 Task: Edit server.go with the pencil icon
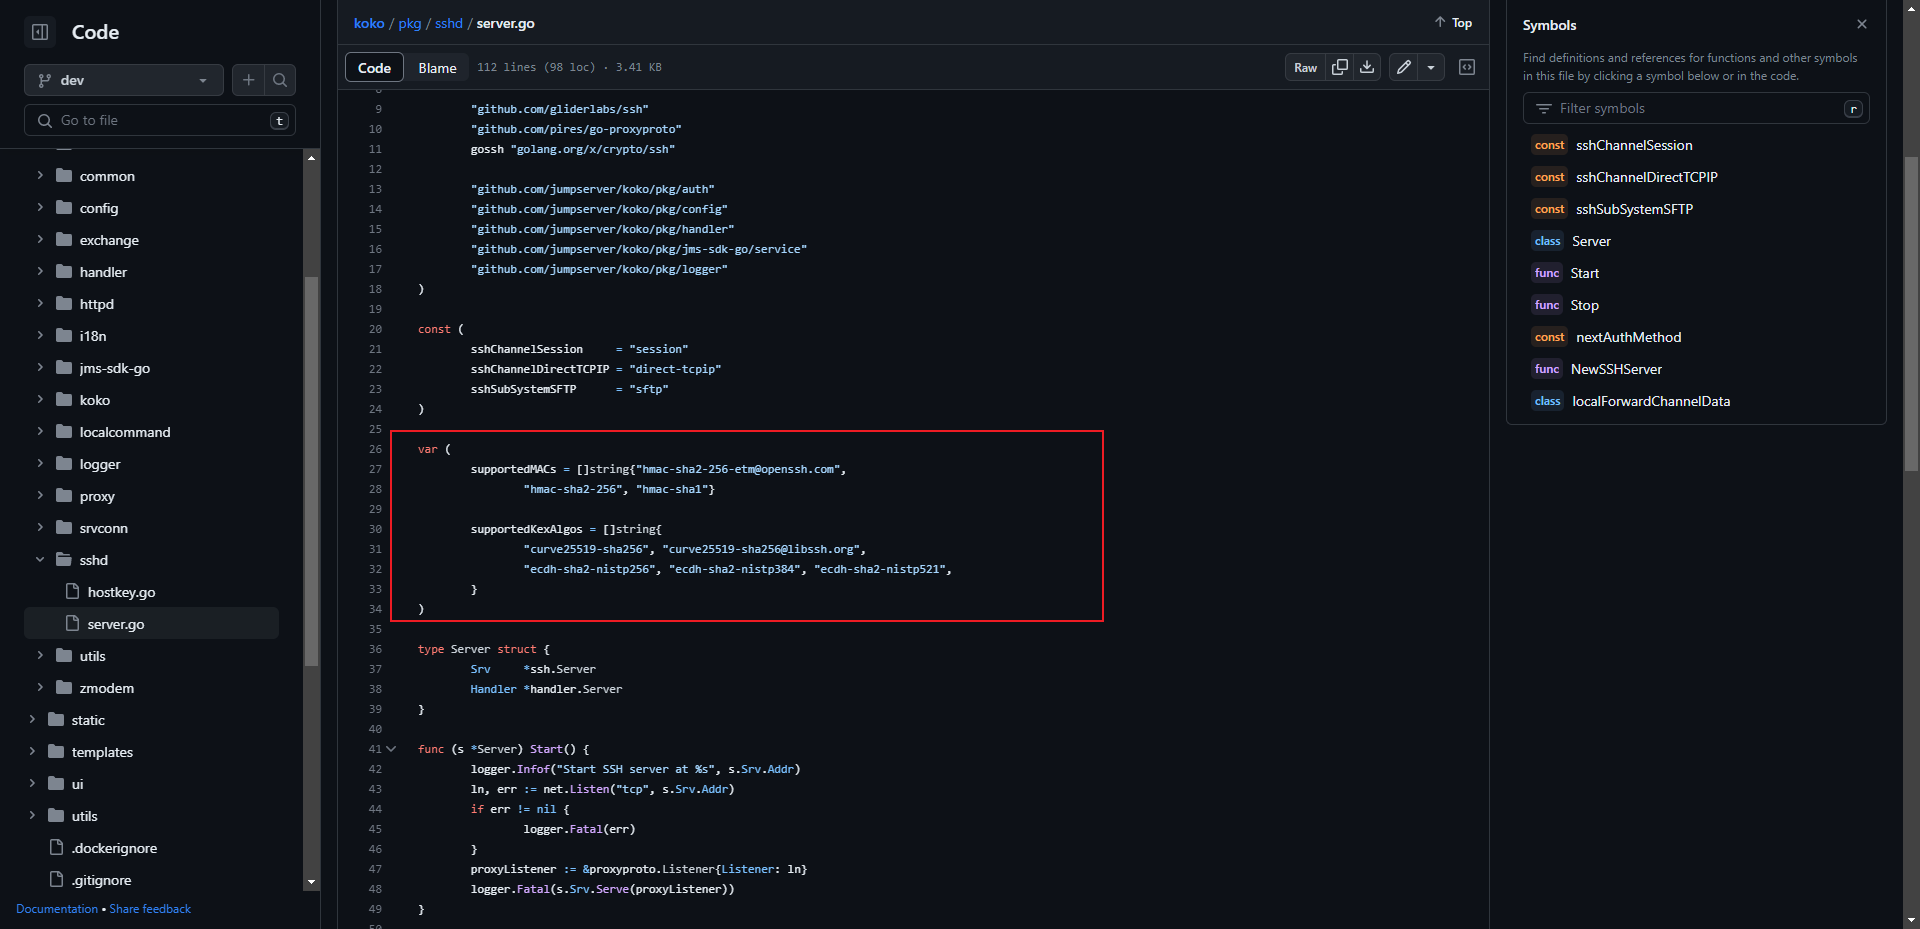point(1402,67)
